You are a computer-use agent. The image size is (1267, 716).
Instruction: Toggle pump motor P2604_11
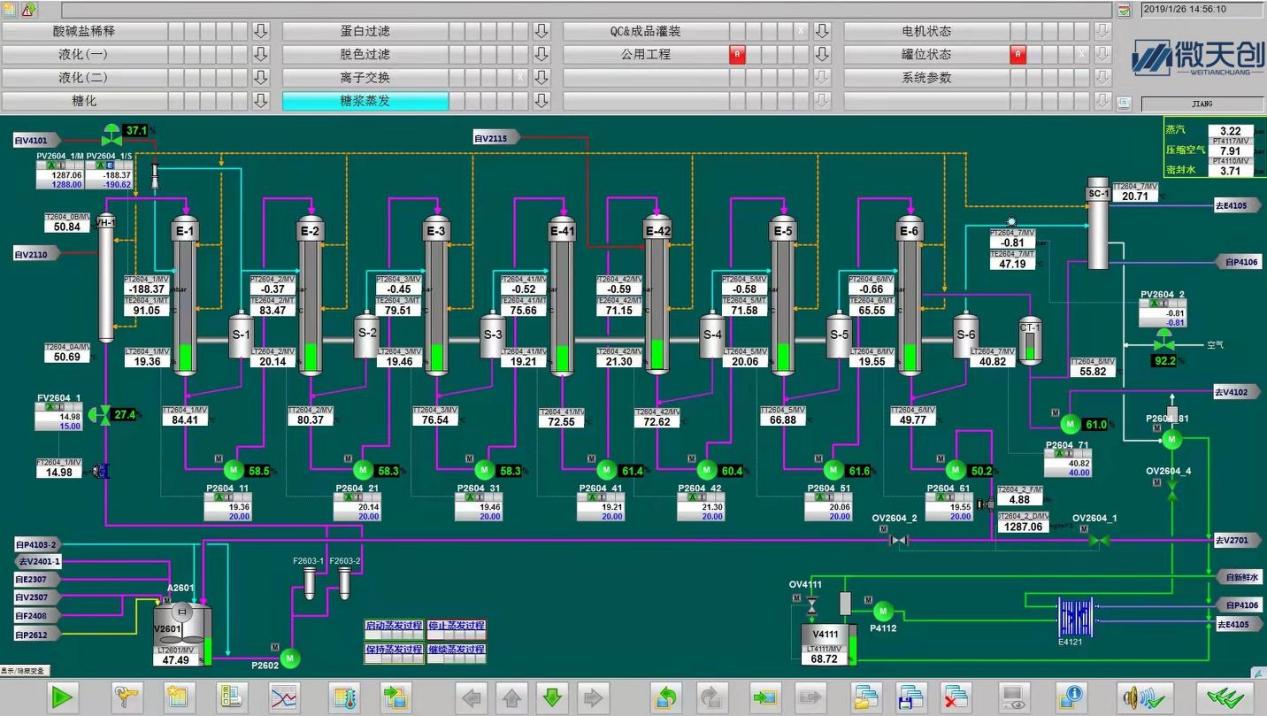pos(232,469)
